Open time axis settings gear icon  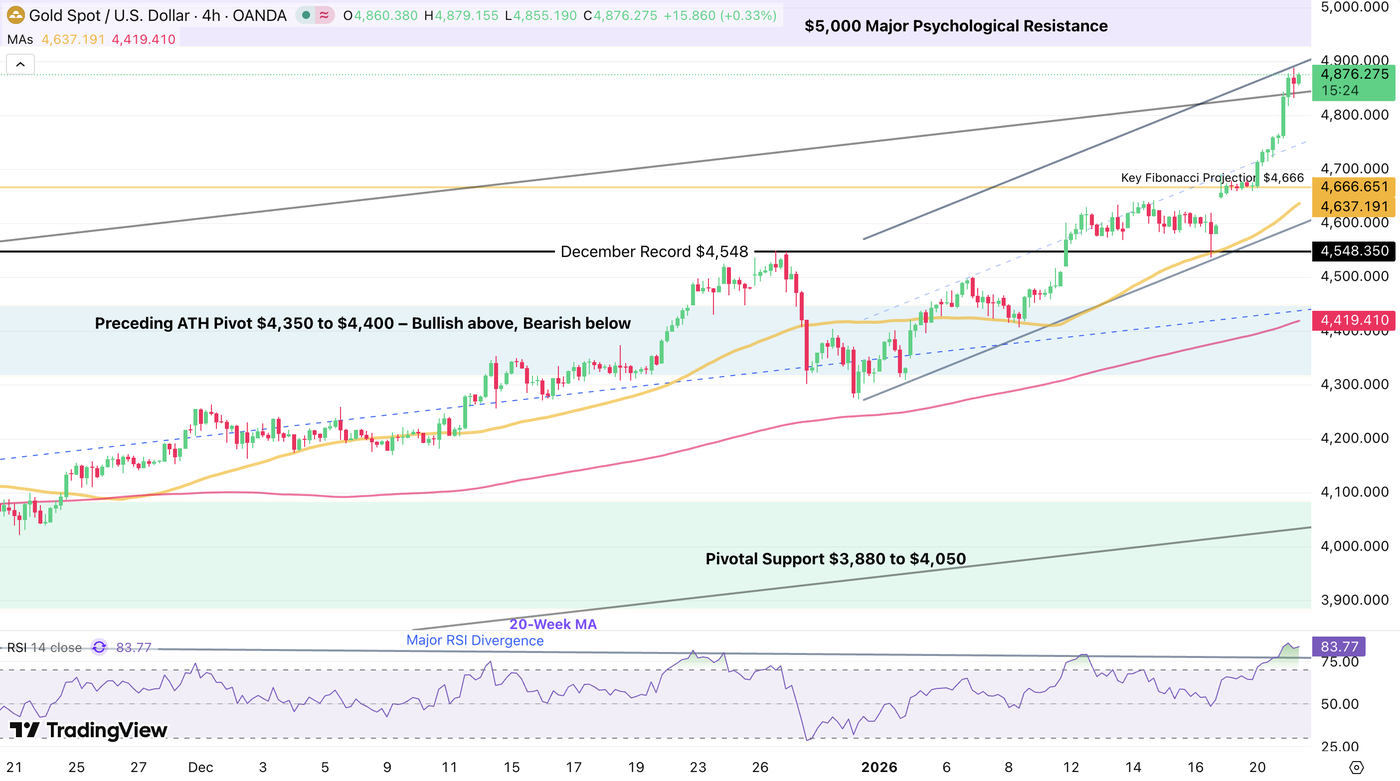[1355, 767]
